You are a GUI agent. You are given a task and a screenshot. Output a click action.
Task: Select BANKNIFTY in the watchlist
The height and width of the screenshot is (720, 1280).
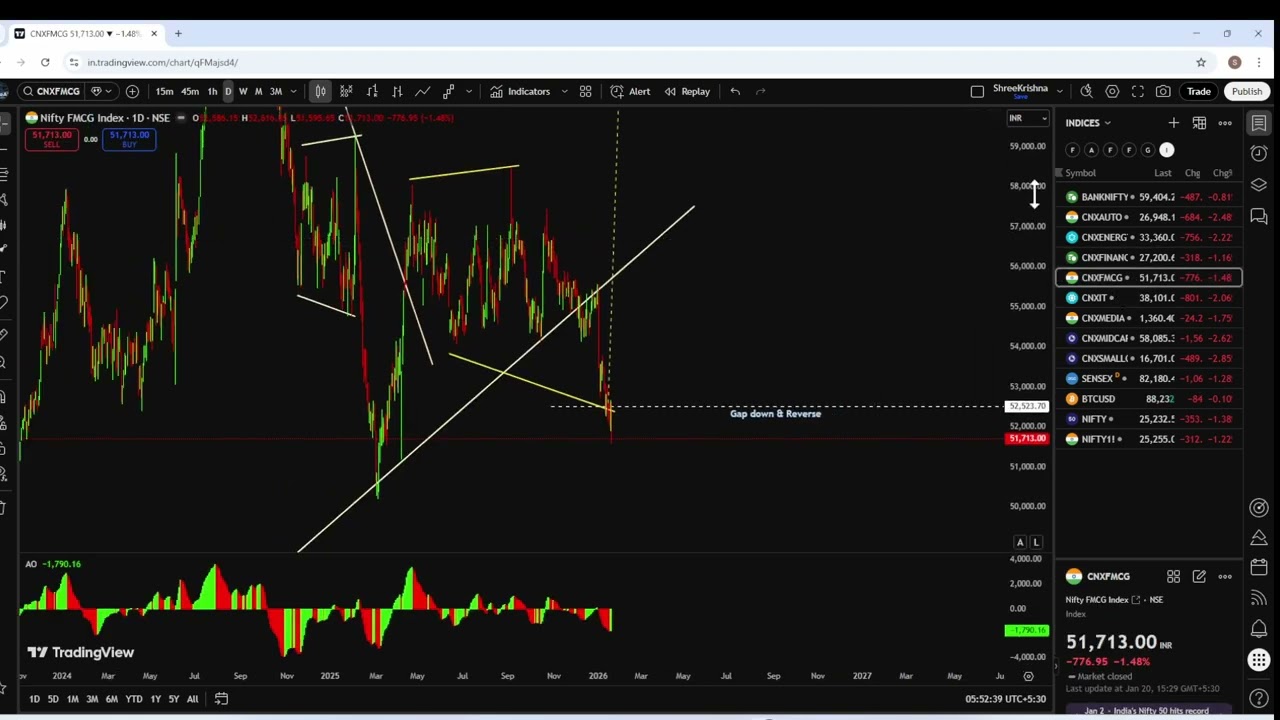(x=1149, y=197)
